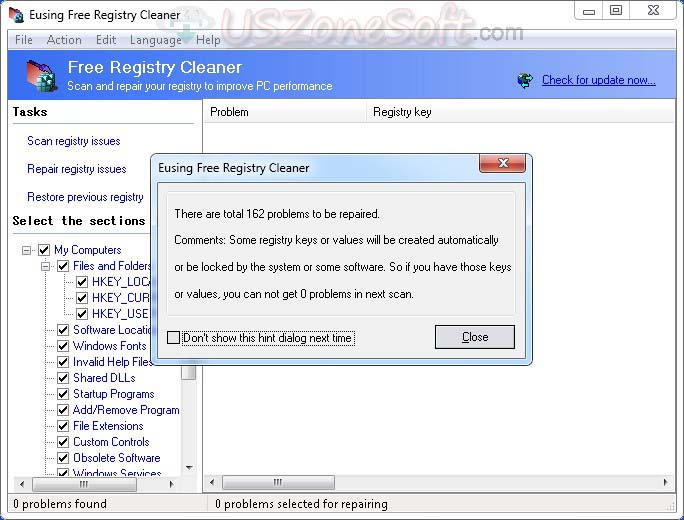Toggle the HKEY_LOC checkbox
Image resolution: width=684 pixels, height=520 pixels.
tap(82, 282)
